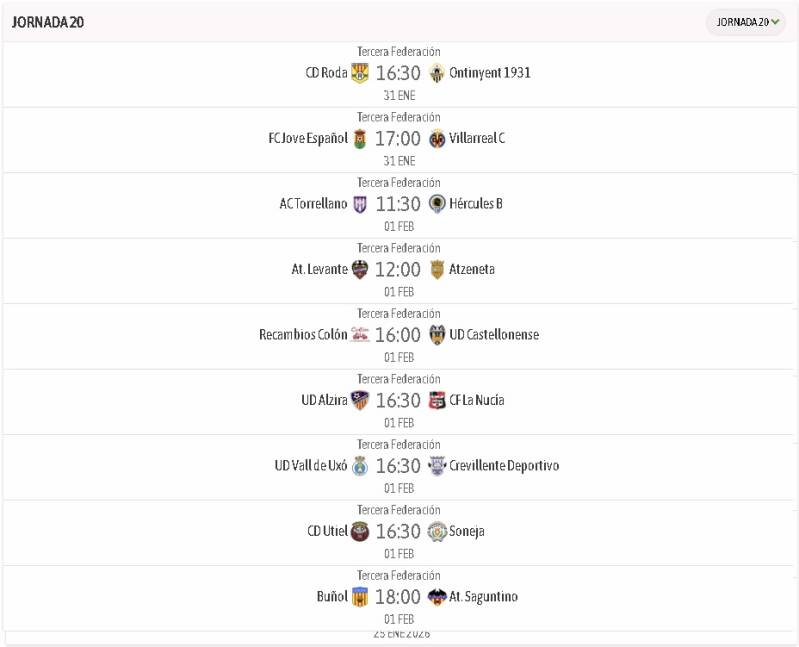Click the Villarreal C yellow crest
The height and width of the screenshot is (647, 799).
(x=437, y=138)
